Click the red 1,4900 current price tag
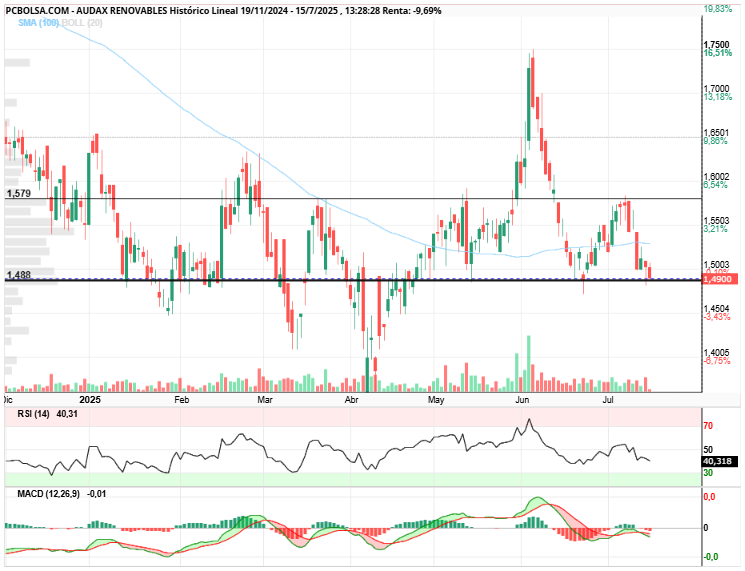 [x=719, y=279]
